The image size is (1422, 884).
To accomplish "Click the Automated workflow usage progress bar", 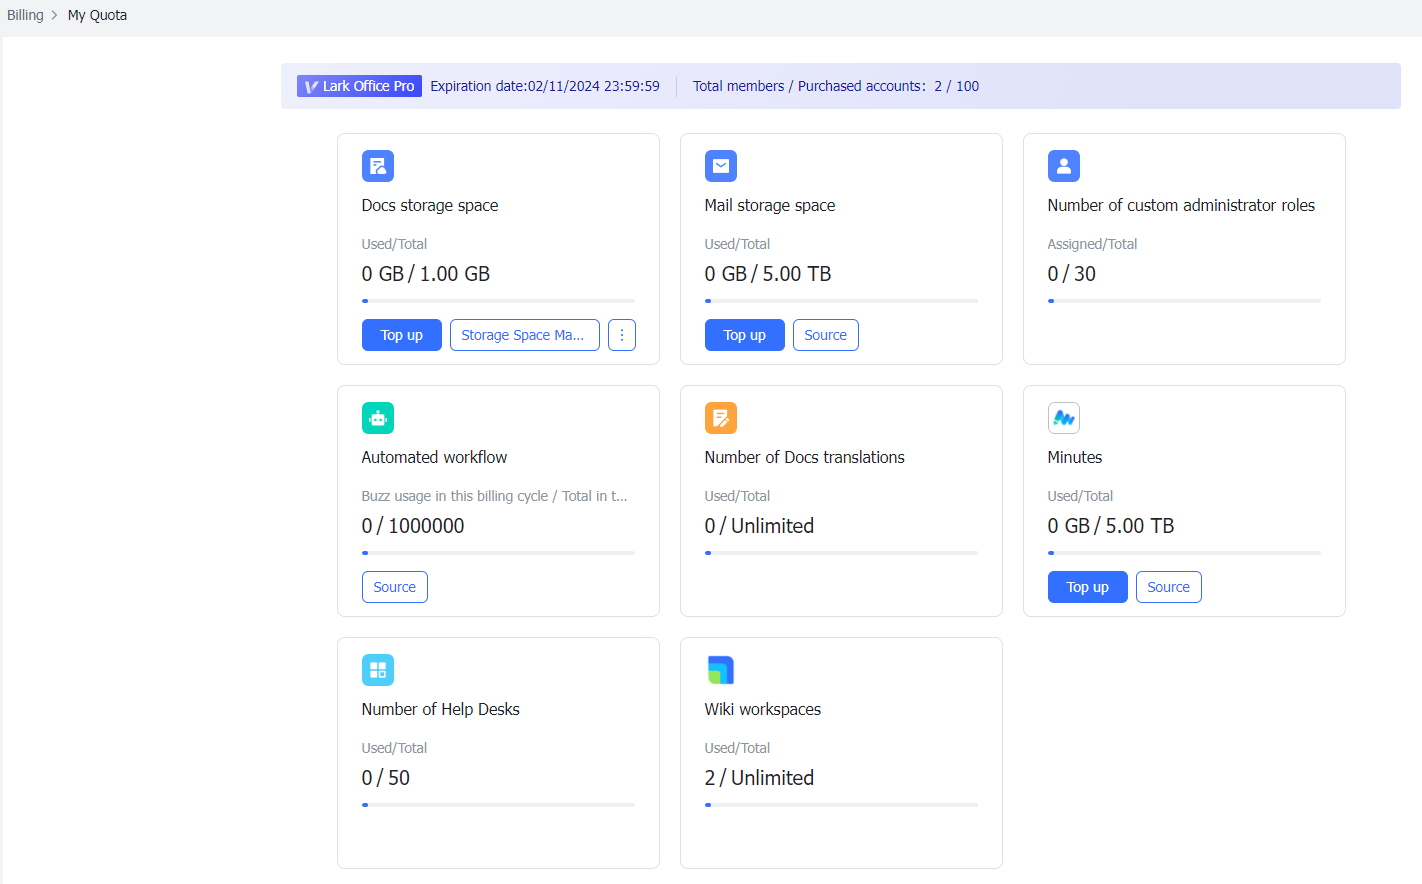I will (x=498, y=553).
